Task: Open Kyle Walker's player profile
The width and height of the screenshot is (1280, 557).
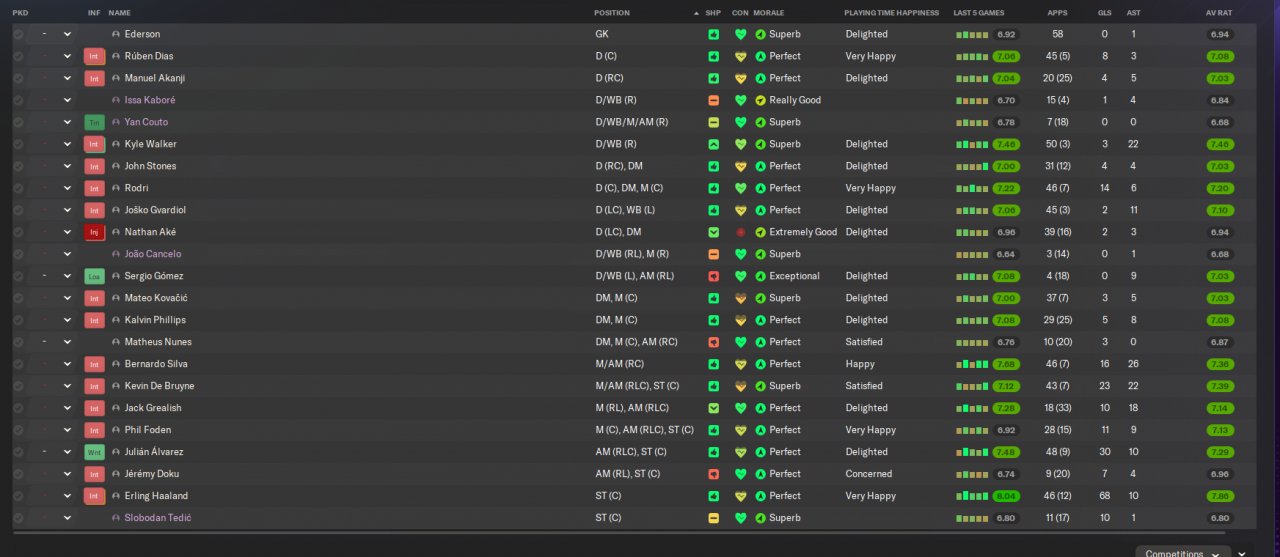Action: 150,144
